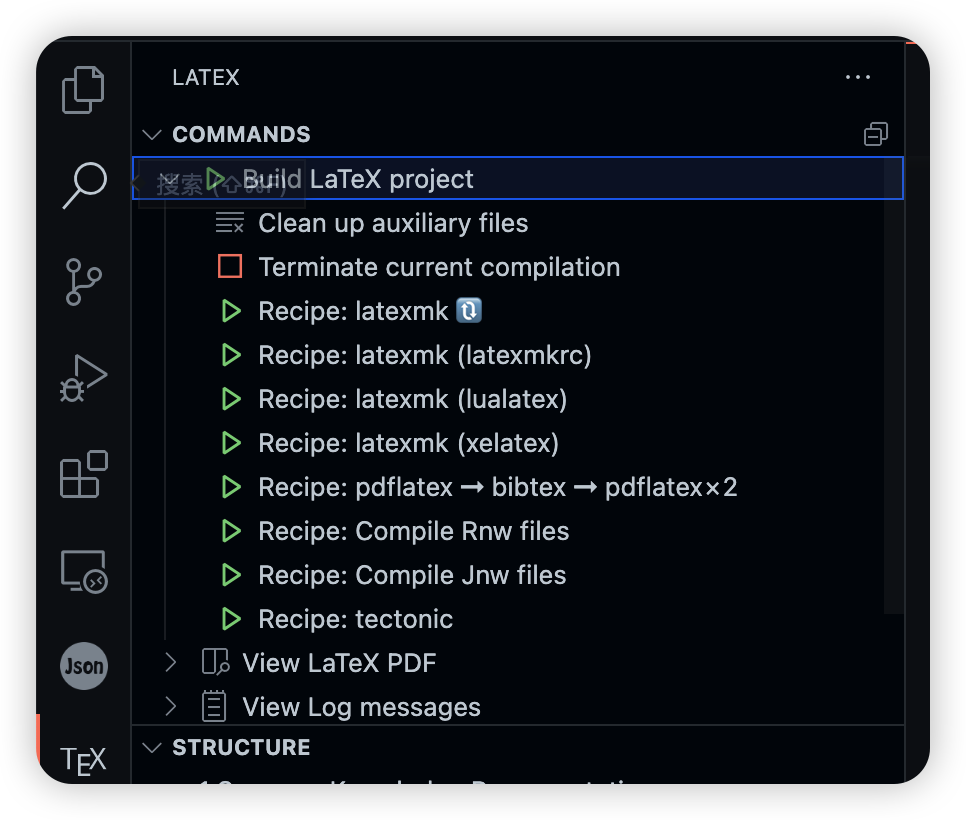
Task: Open the LATEX panel More Actions menu
Action: pyautogui.click(x=858, y=77)
